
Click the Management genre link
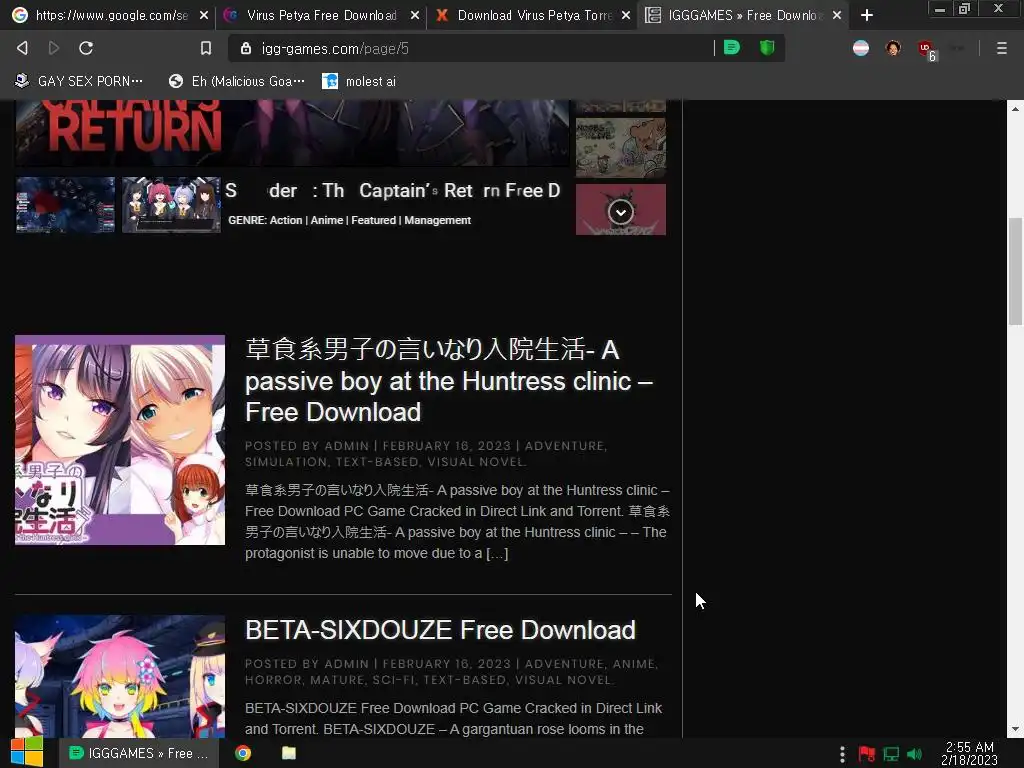pyautogui.click(x=438, y=220)
